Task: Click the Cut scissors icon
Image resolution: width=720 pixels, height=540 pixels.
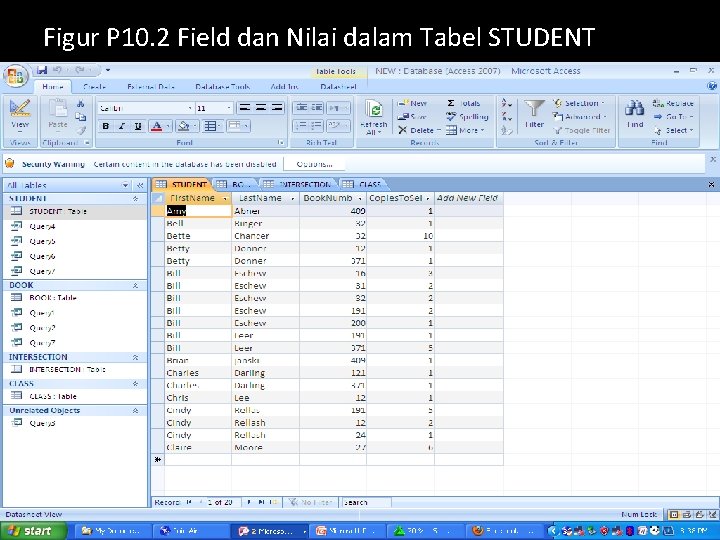Action: (81, 104)
